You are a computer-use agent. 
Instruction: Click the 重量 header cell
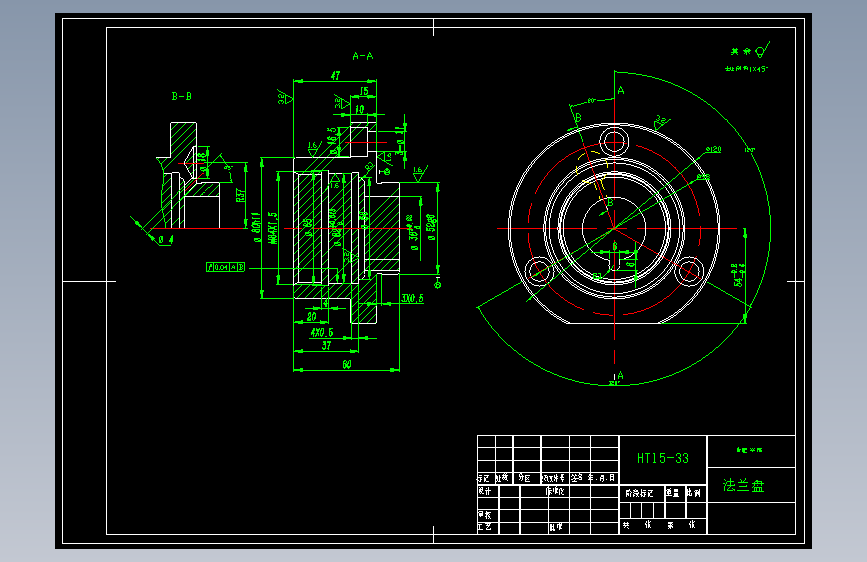click(672, 492)
